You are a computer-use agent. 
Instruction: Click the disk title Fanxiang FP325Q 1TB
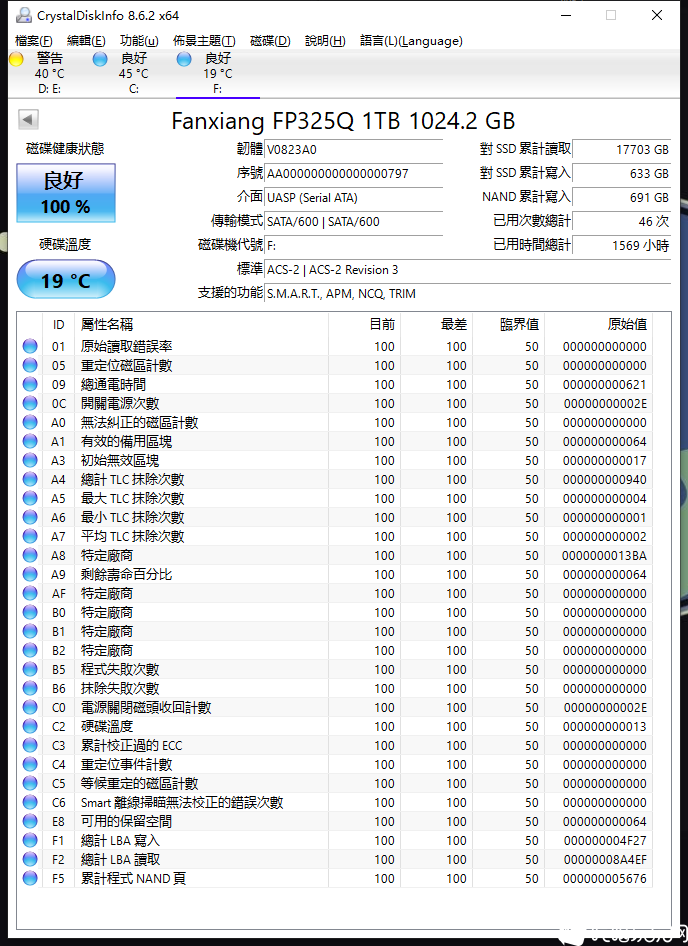[343, 121]
